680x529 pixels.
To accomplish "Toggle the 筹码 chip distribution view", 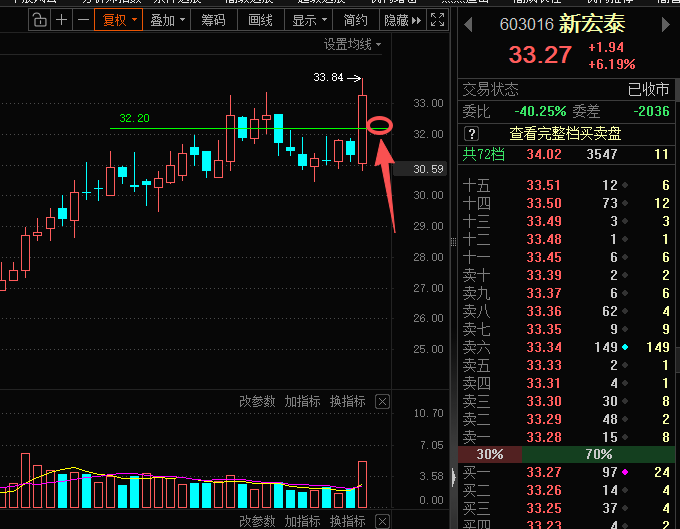I will (213, 20).
